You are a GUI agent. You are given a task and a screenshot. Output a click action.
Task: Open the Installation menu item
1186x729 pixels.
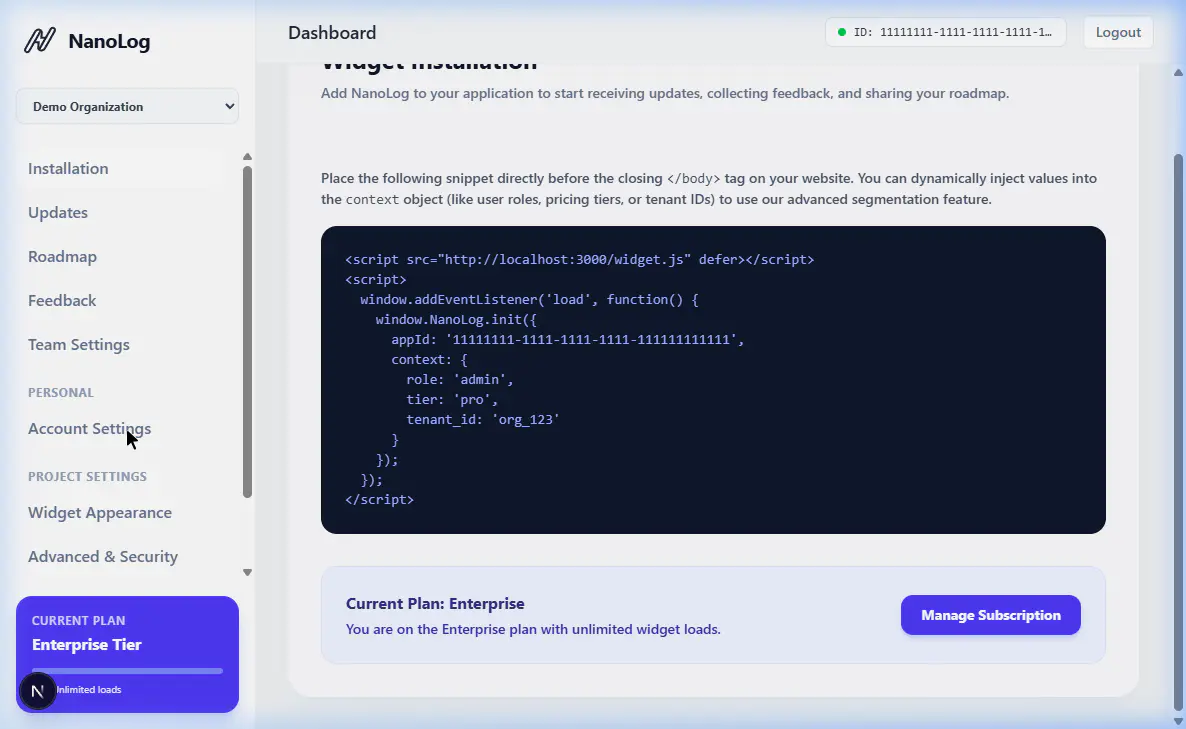point(68,169)
